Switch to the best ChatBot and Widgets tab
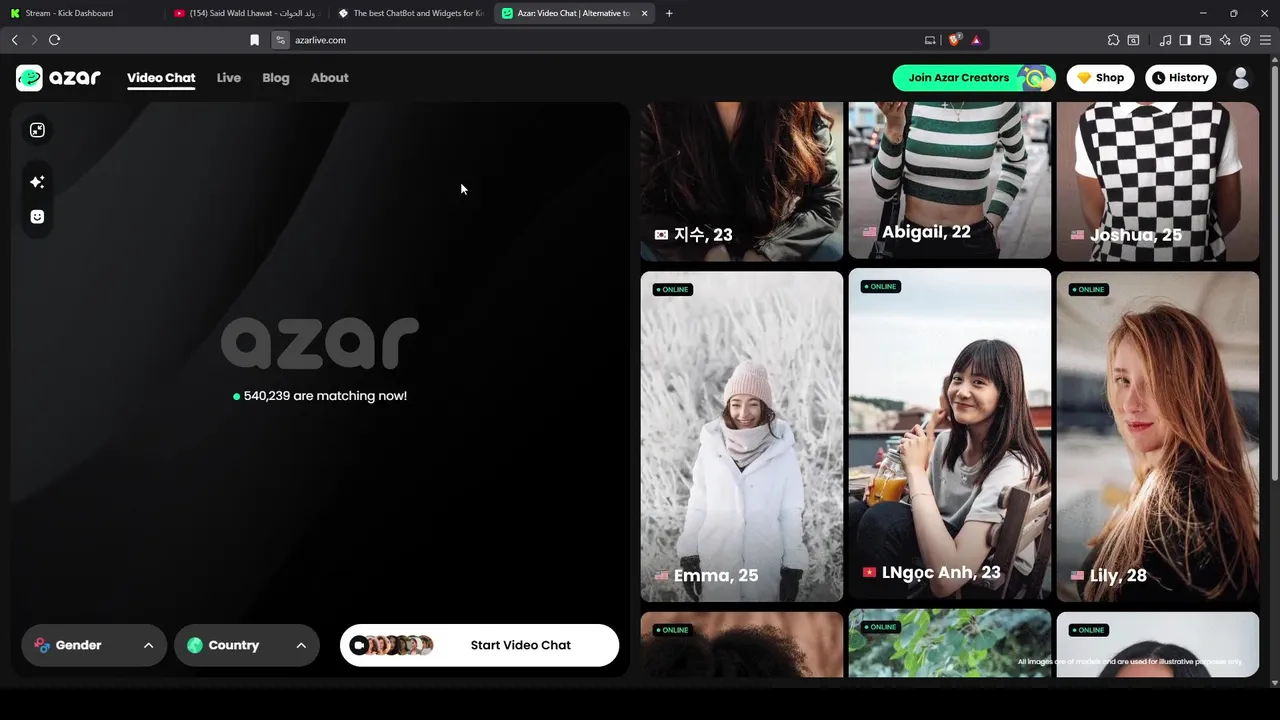The height and width of the screenshot is (720, 1280). (x=410, y=13)
